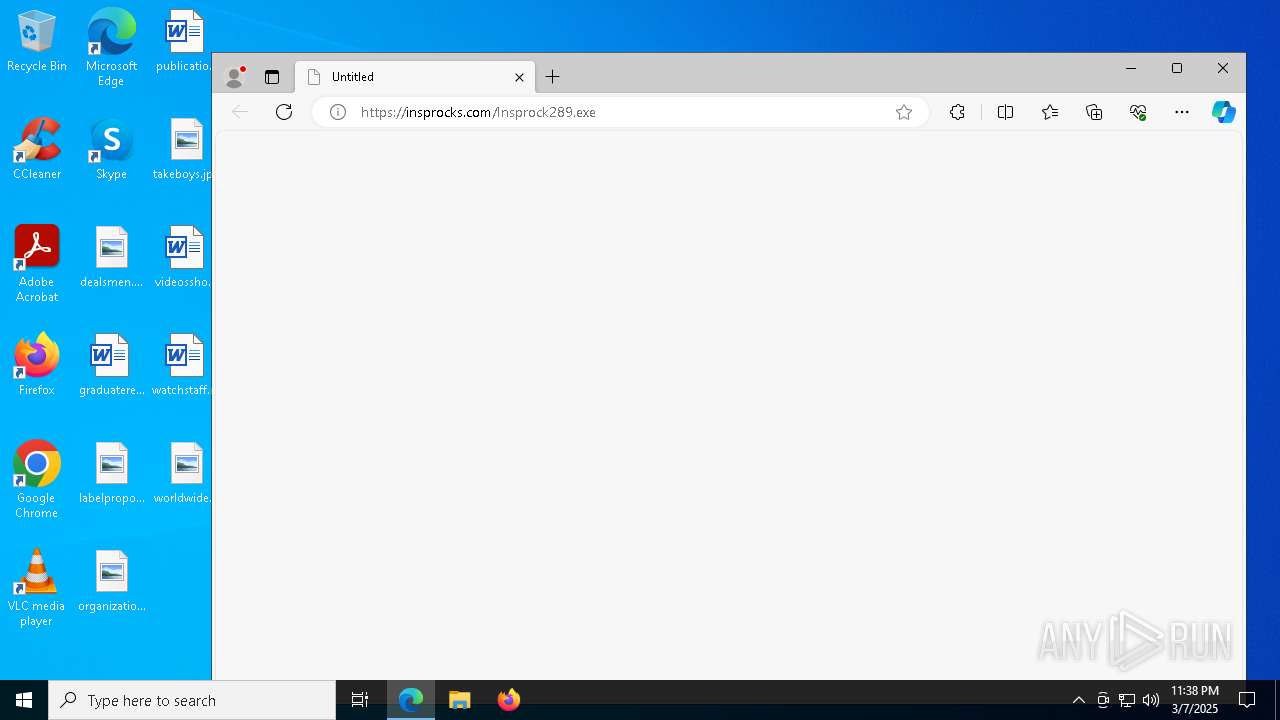This screenshot has width=1280, height=720.
Task: Select Skype desktop shortcut
Action: click(x=111, y=149)
